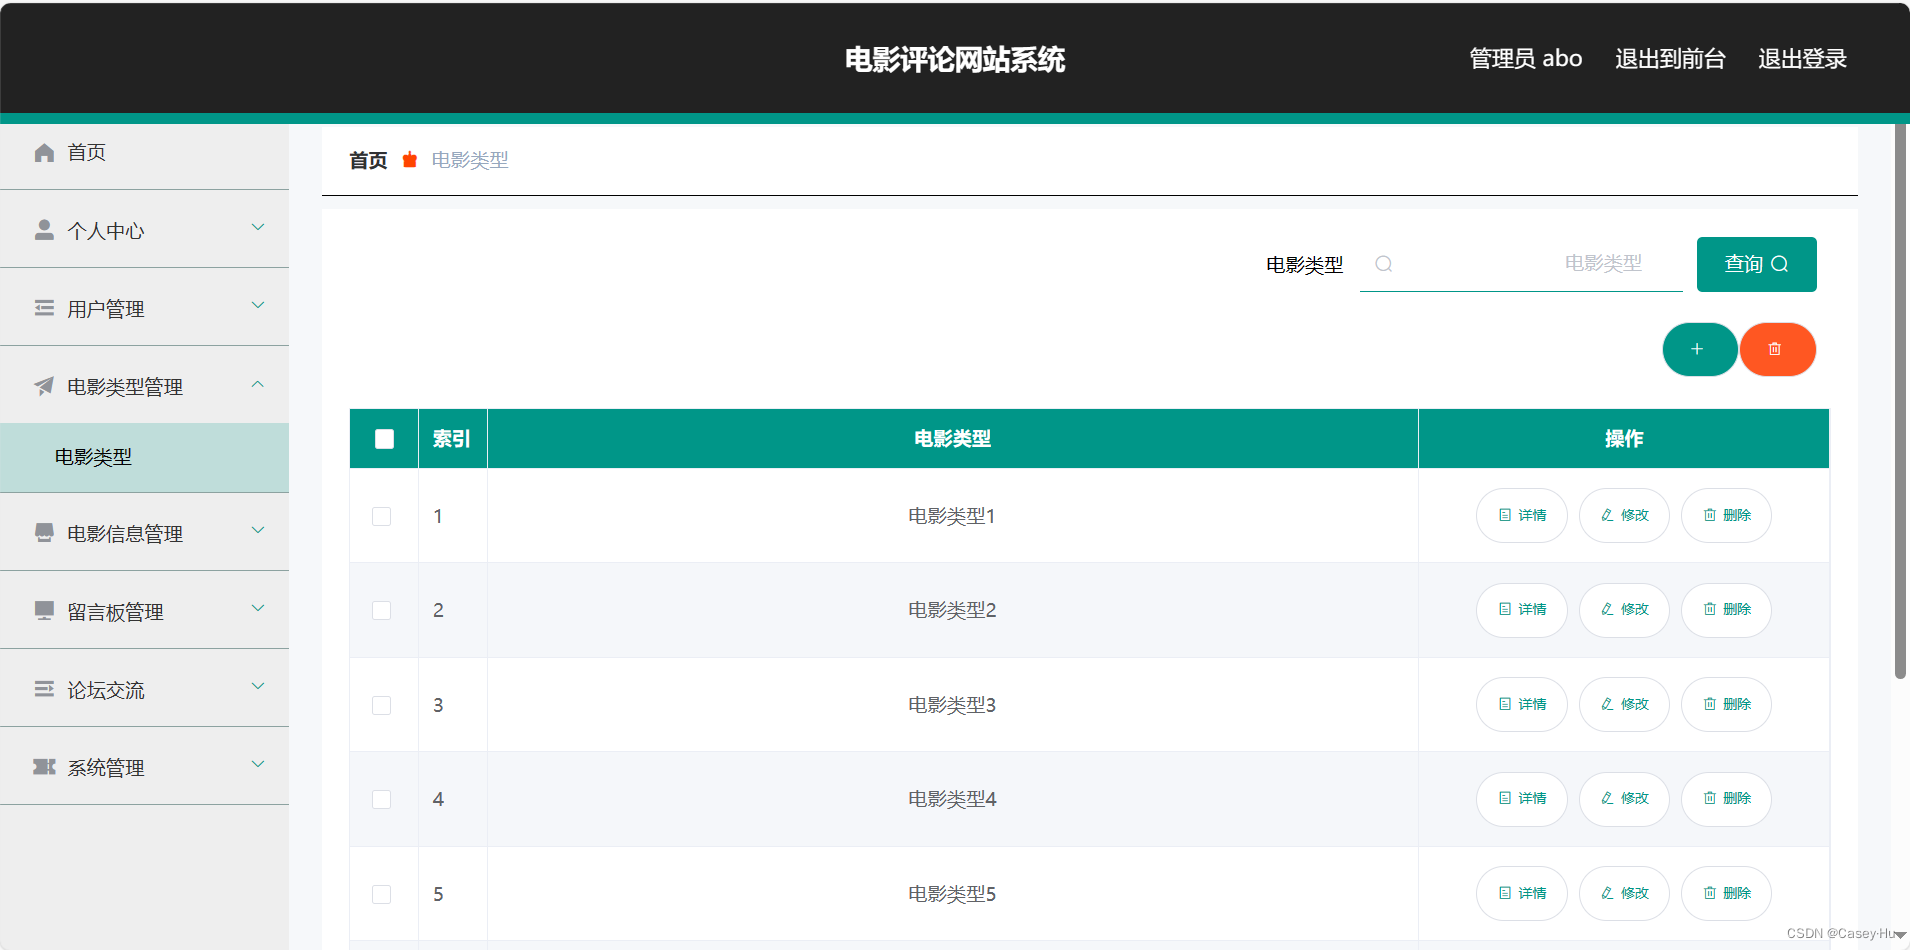This screenshot has width=1910, height=950.
Task: Check the checkbox for row 电影类型5
Action: (x=381, y=894)
